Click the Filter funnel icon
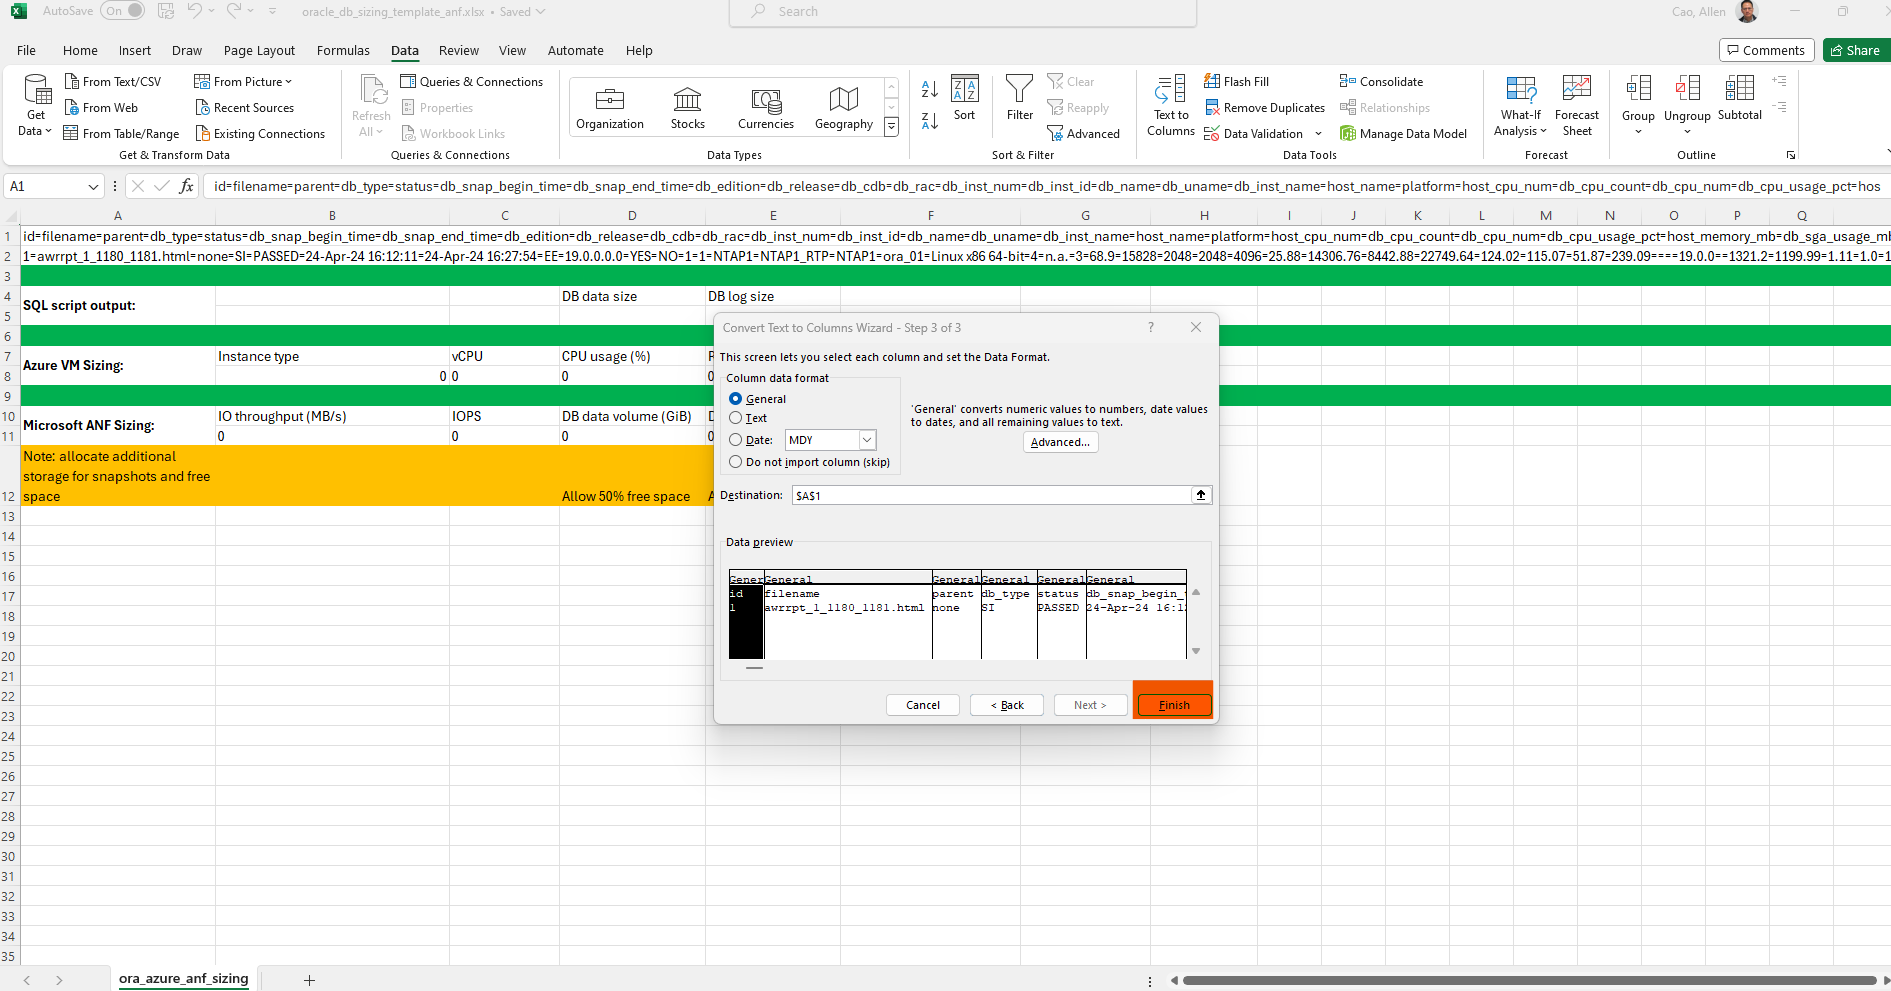Viewport: 1891px width, 991px height. coord(1019,89)
